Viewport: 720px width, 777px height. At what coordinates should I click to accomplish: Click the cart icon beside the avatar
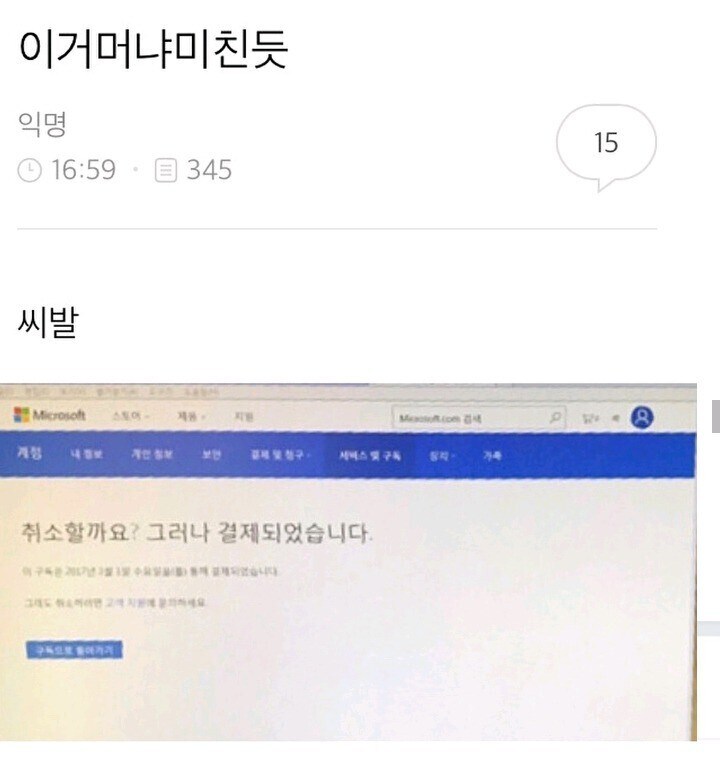(x=615, y=418)
